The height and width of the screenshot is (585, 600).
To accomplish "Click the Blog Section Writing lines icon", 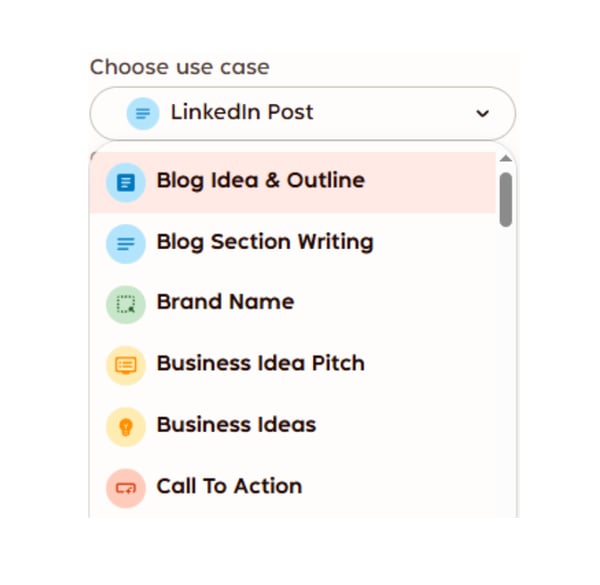I will tap(126, 244).
